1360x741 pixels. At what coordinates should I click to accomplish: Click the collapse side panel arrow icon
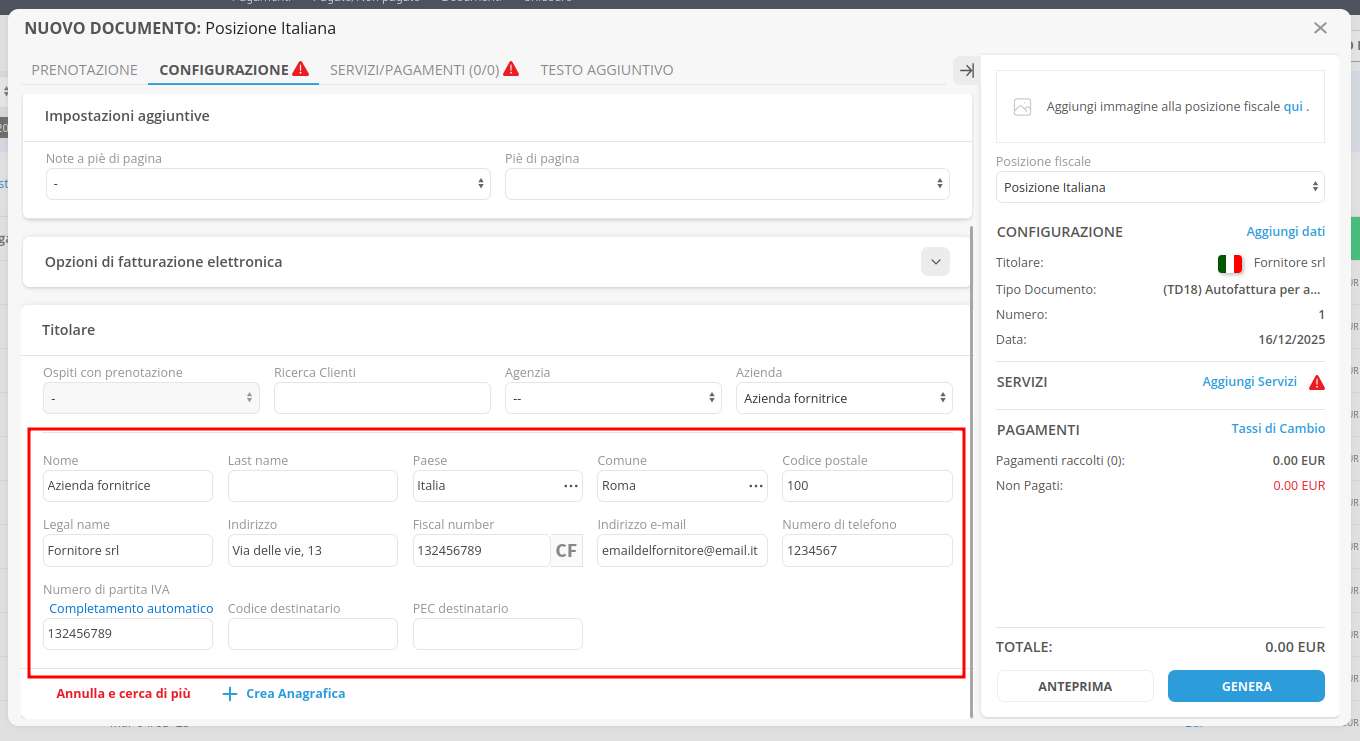(966, 70)
